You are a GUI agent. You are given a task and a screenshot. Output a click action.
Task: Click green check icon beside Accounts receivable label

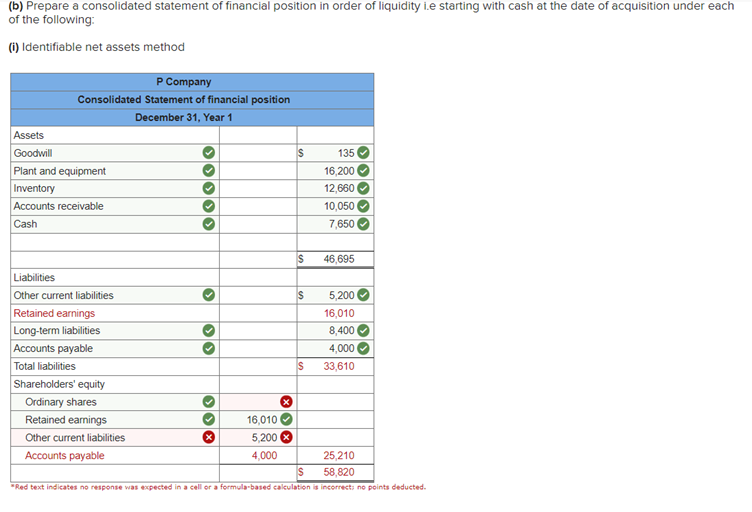coord(209,206)
